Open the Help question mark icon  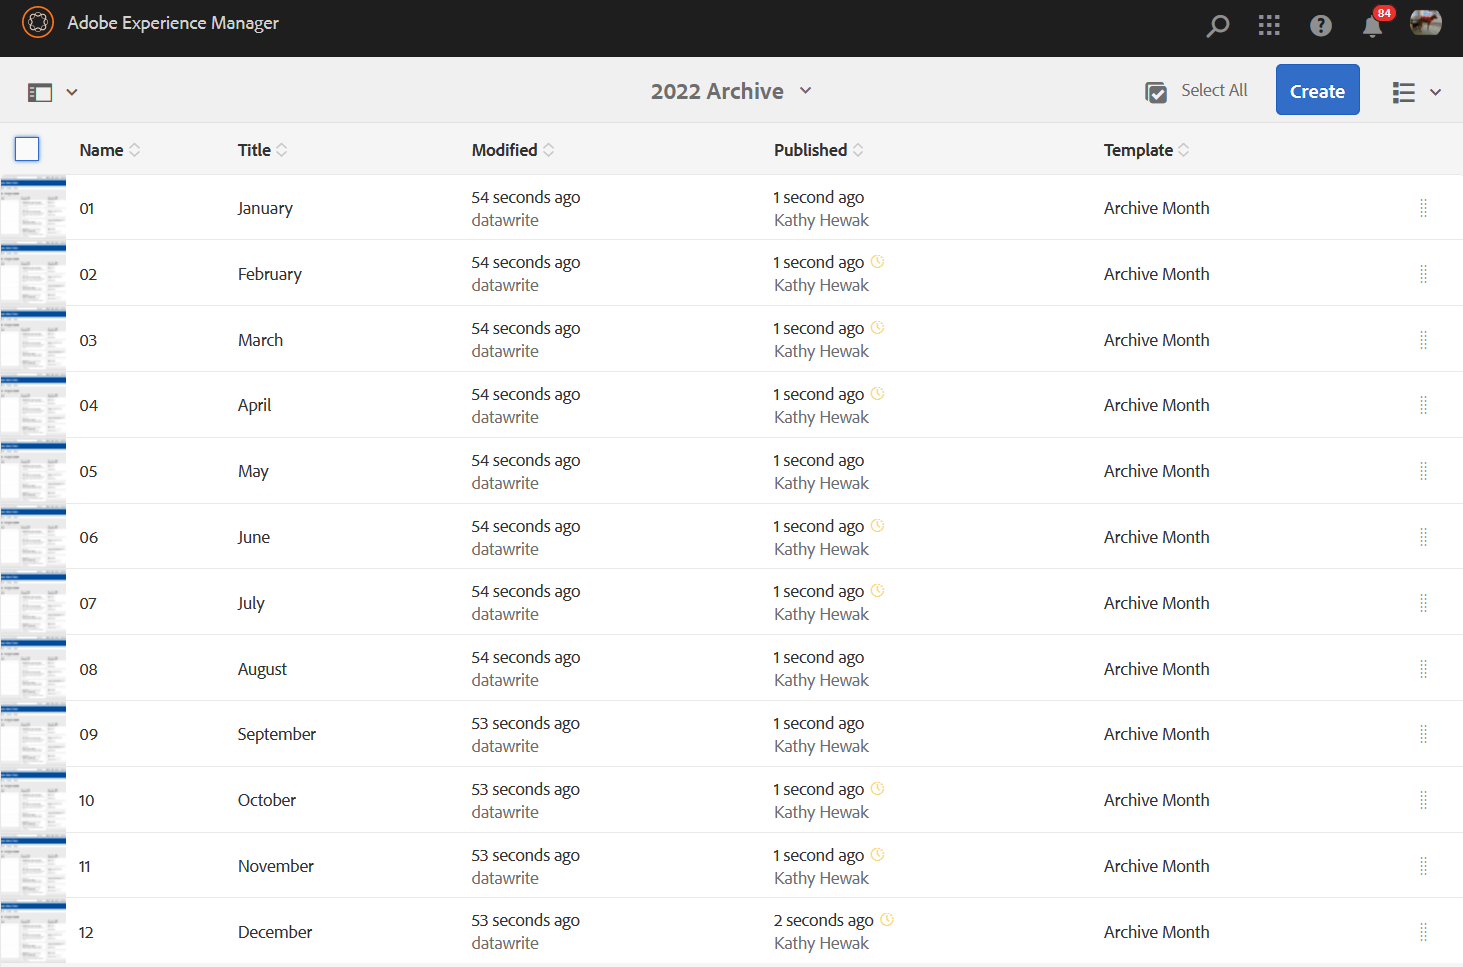pos(1321,26)
